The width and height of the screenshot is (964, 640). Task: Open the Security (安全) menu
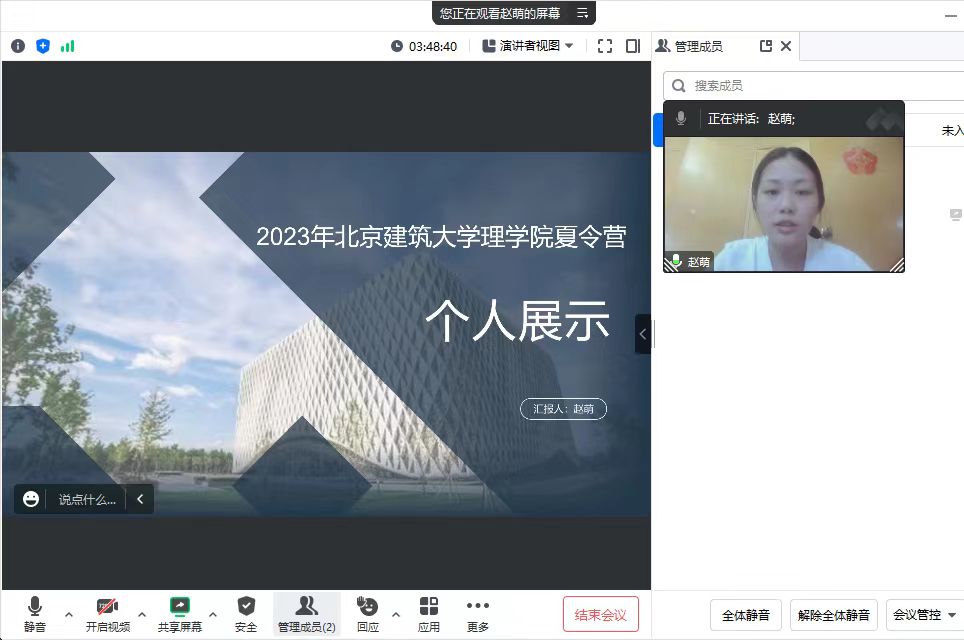[246, 613]
